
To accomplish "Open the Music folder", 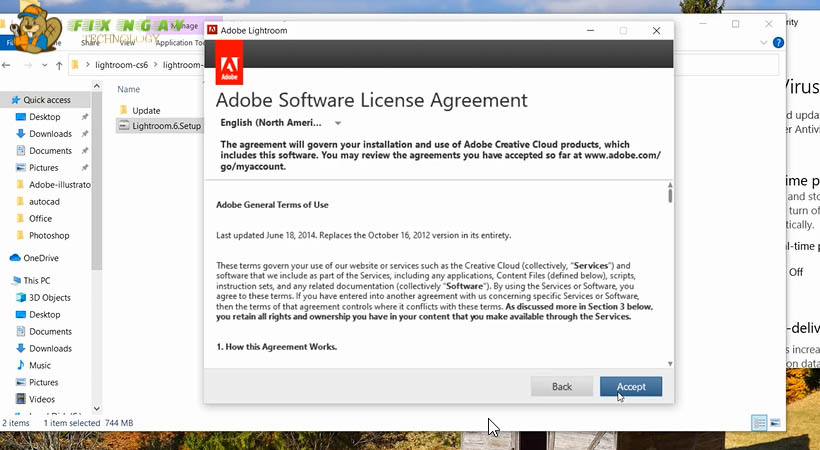I will 40,366.
